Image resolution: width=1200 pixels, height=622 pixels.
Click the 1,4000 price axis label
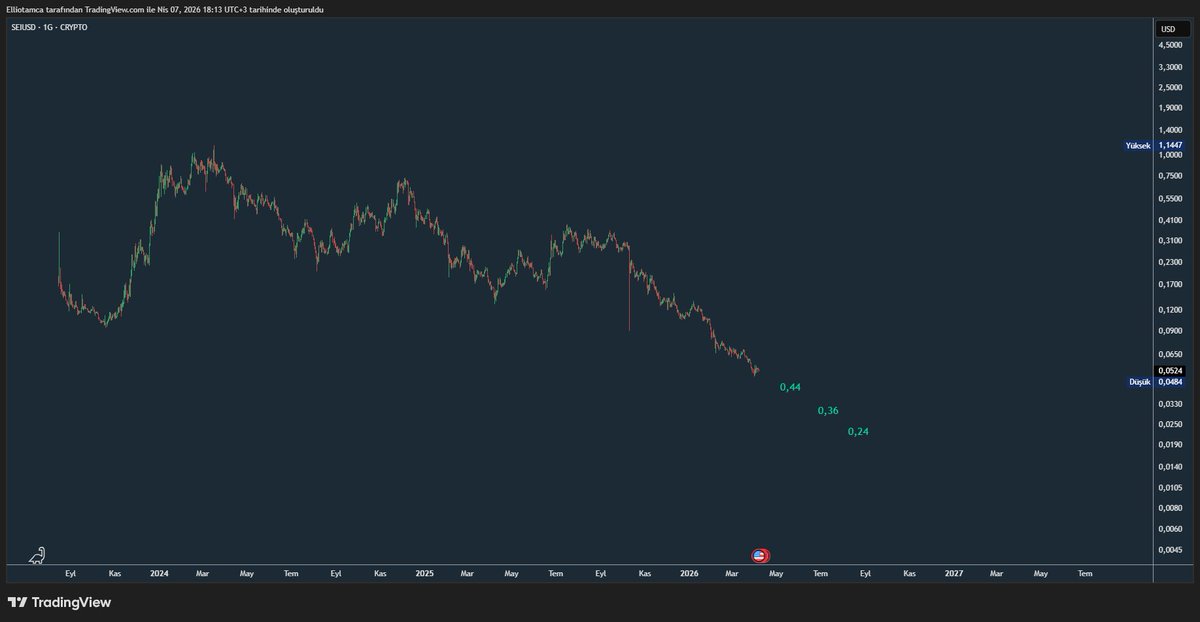click(1172, 130)
